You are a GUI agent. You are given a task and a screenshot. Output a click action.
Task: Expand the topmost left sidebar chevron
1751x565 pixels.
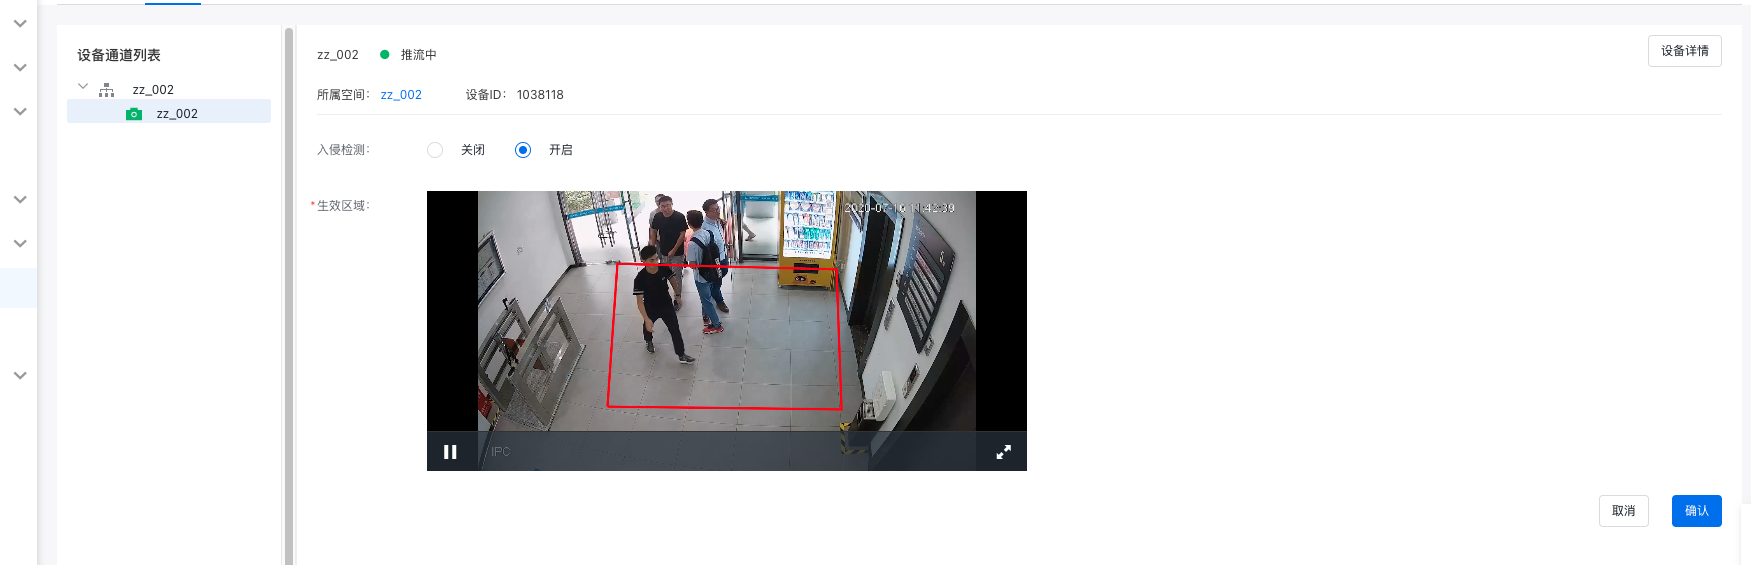[20, 24]
